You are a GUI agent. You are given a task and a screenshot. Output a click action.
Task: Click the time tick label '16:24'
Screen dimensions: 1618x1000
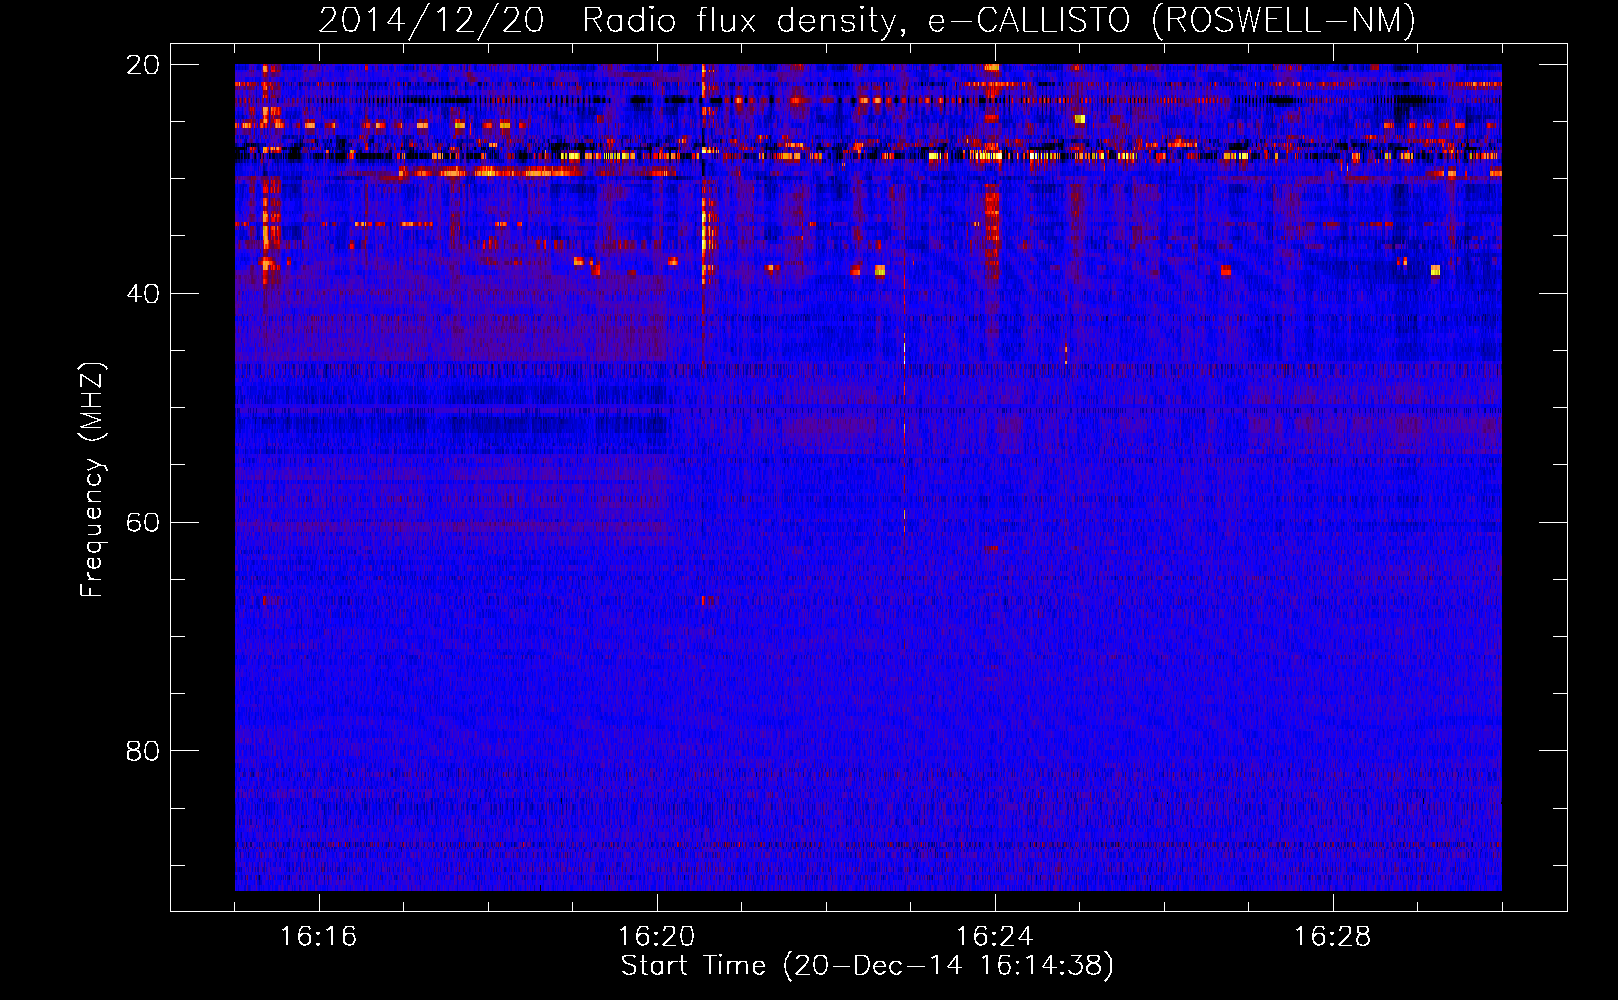[x=995, y=937]
